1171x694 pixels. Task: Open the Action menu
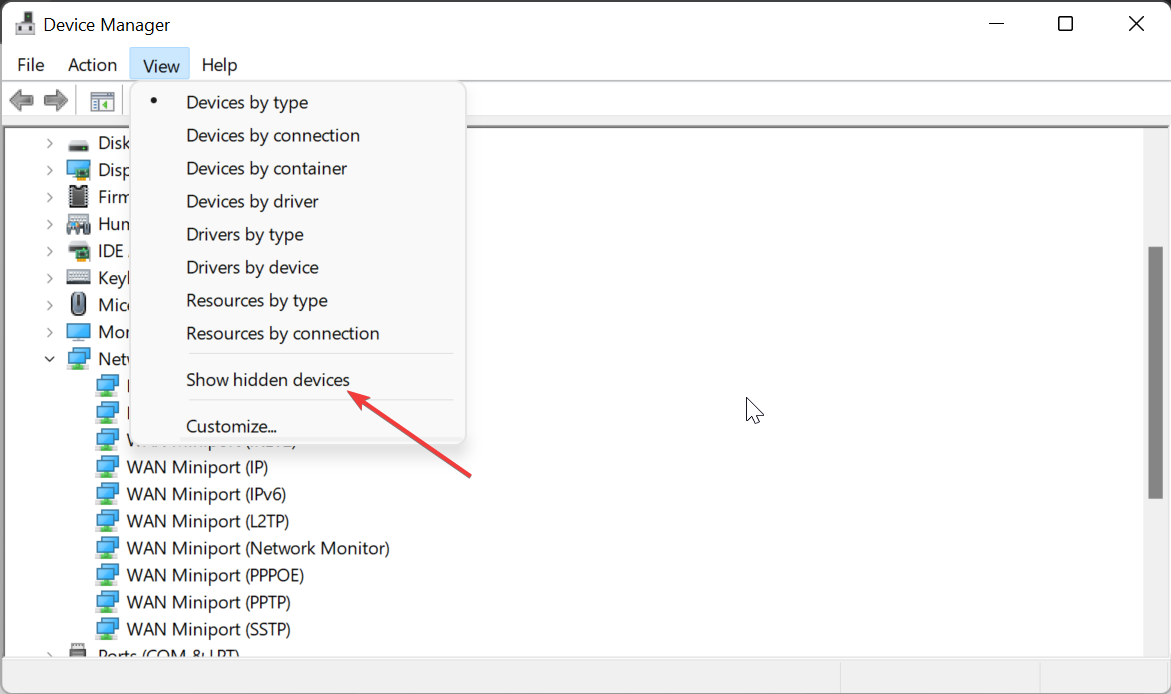[92, 65]
